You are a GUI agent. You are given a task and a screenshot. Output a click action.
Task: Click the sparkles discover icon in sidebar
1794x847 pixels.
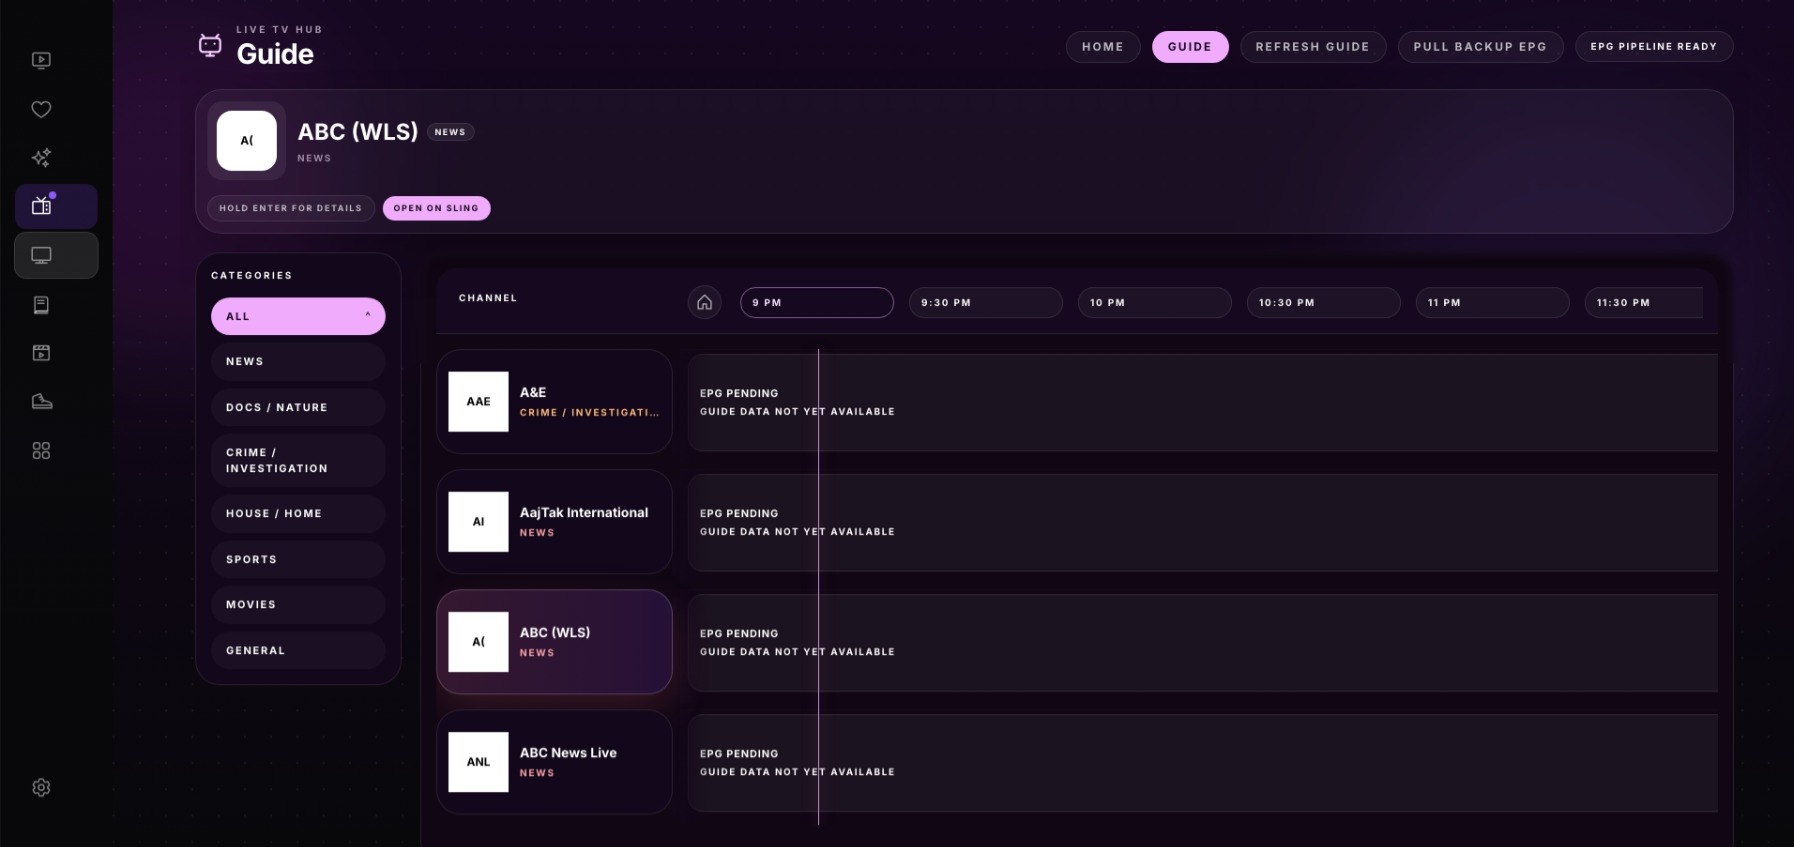tap(41, 157)
